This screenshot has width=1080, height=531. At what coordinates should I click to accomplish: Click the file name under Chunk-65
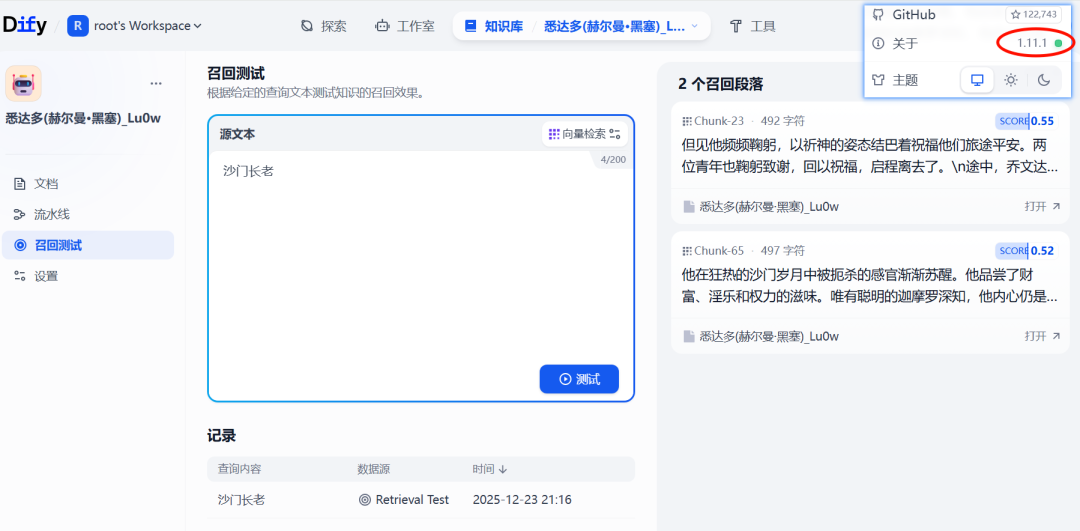click(x=769, y=336)
